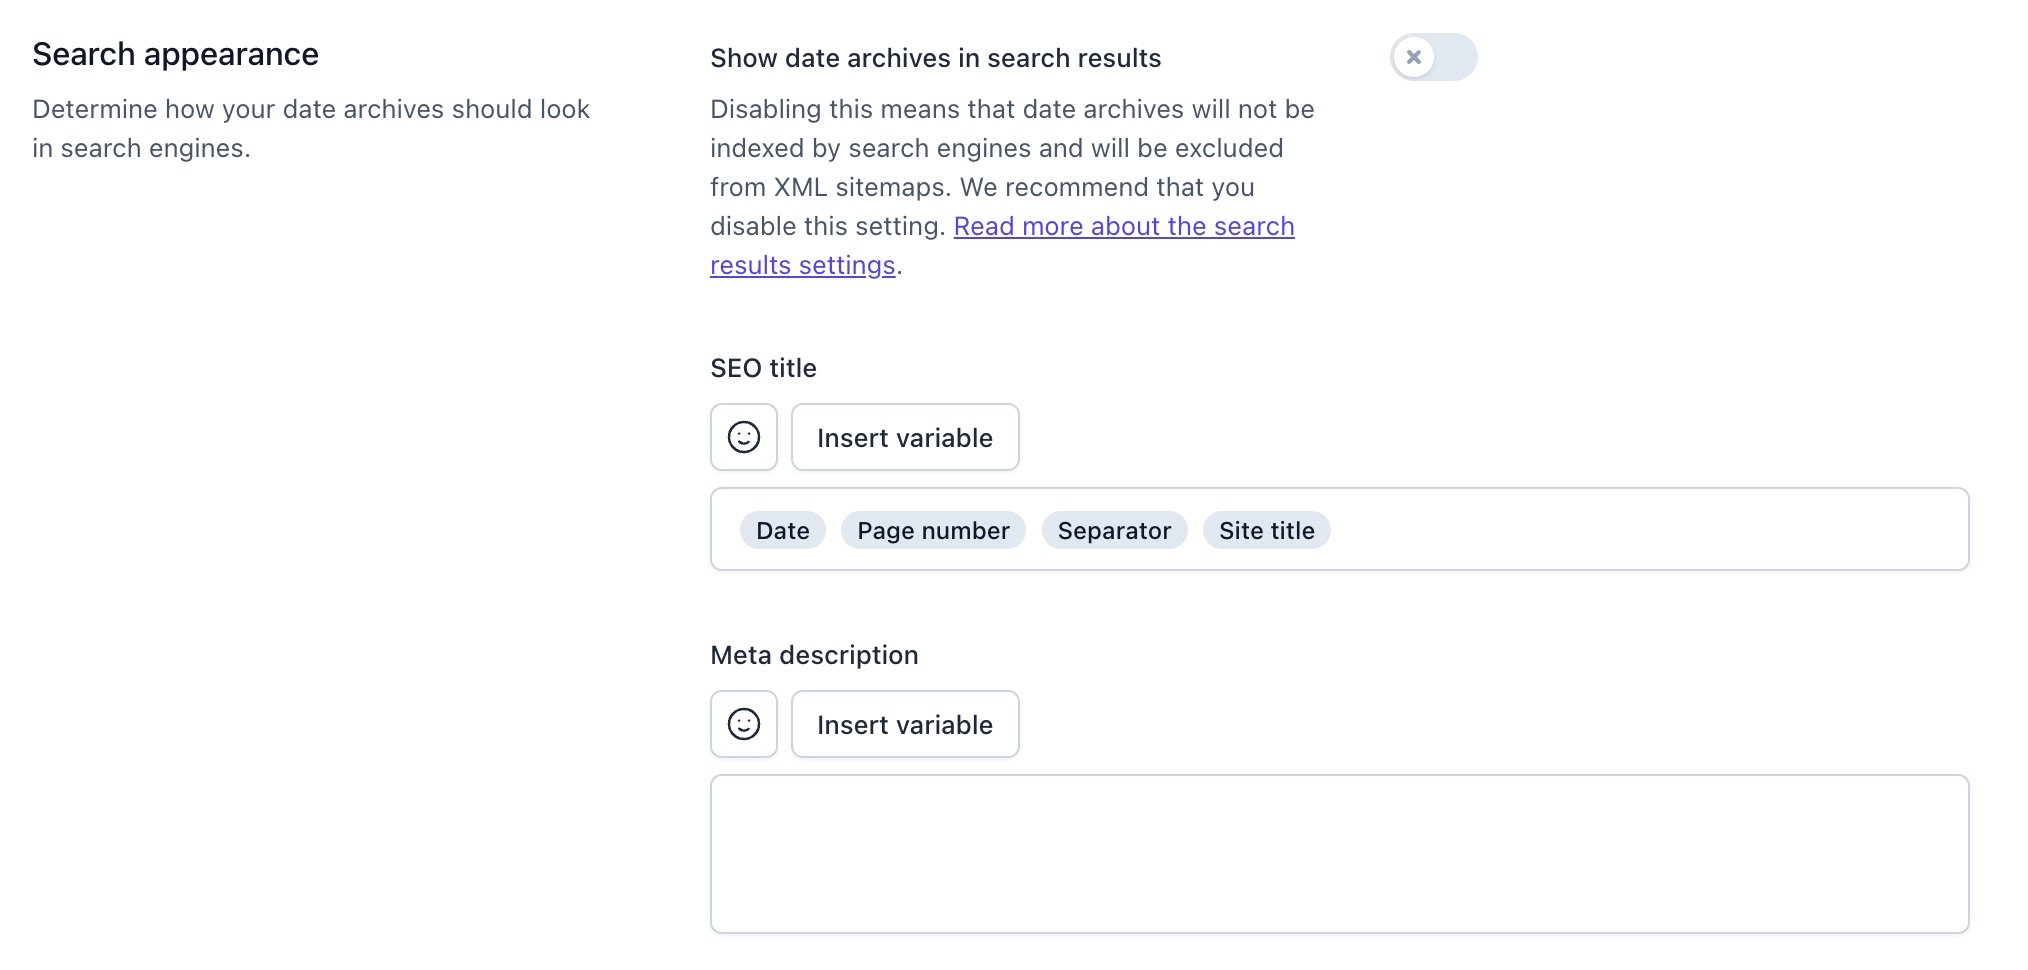Viewport: 2028px width, 970px height.
Task: Select the Page number variable tag
Action: pos(932,530)
